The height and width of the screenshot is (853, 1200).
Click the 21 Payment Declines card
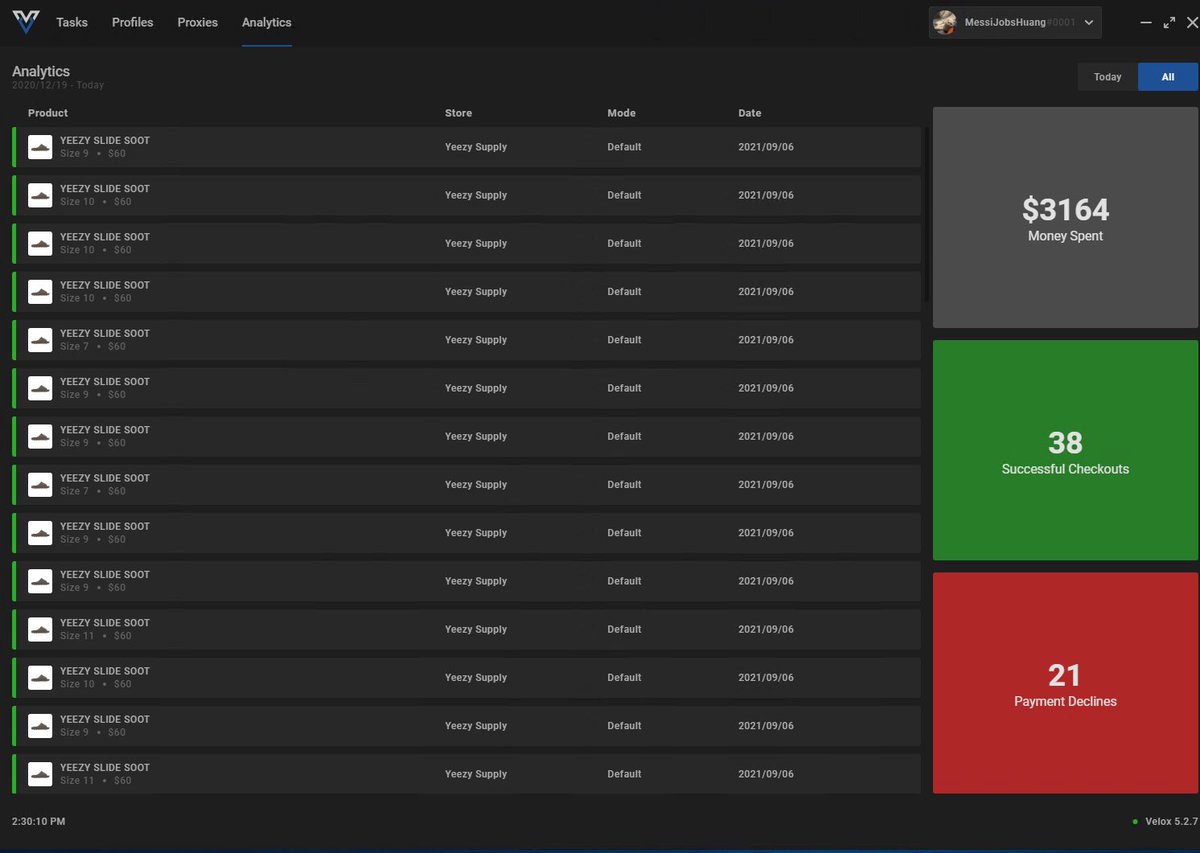[x=1065, y=683]
